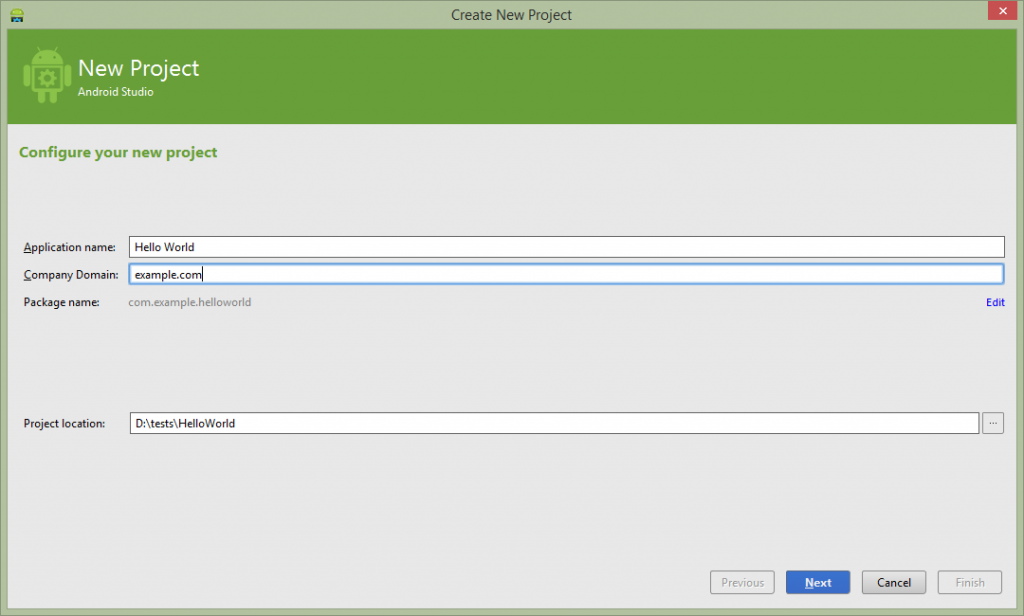
Task: Click the Finish button
Action: (x=969, y=582)
